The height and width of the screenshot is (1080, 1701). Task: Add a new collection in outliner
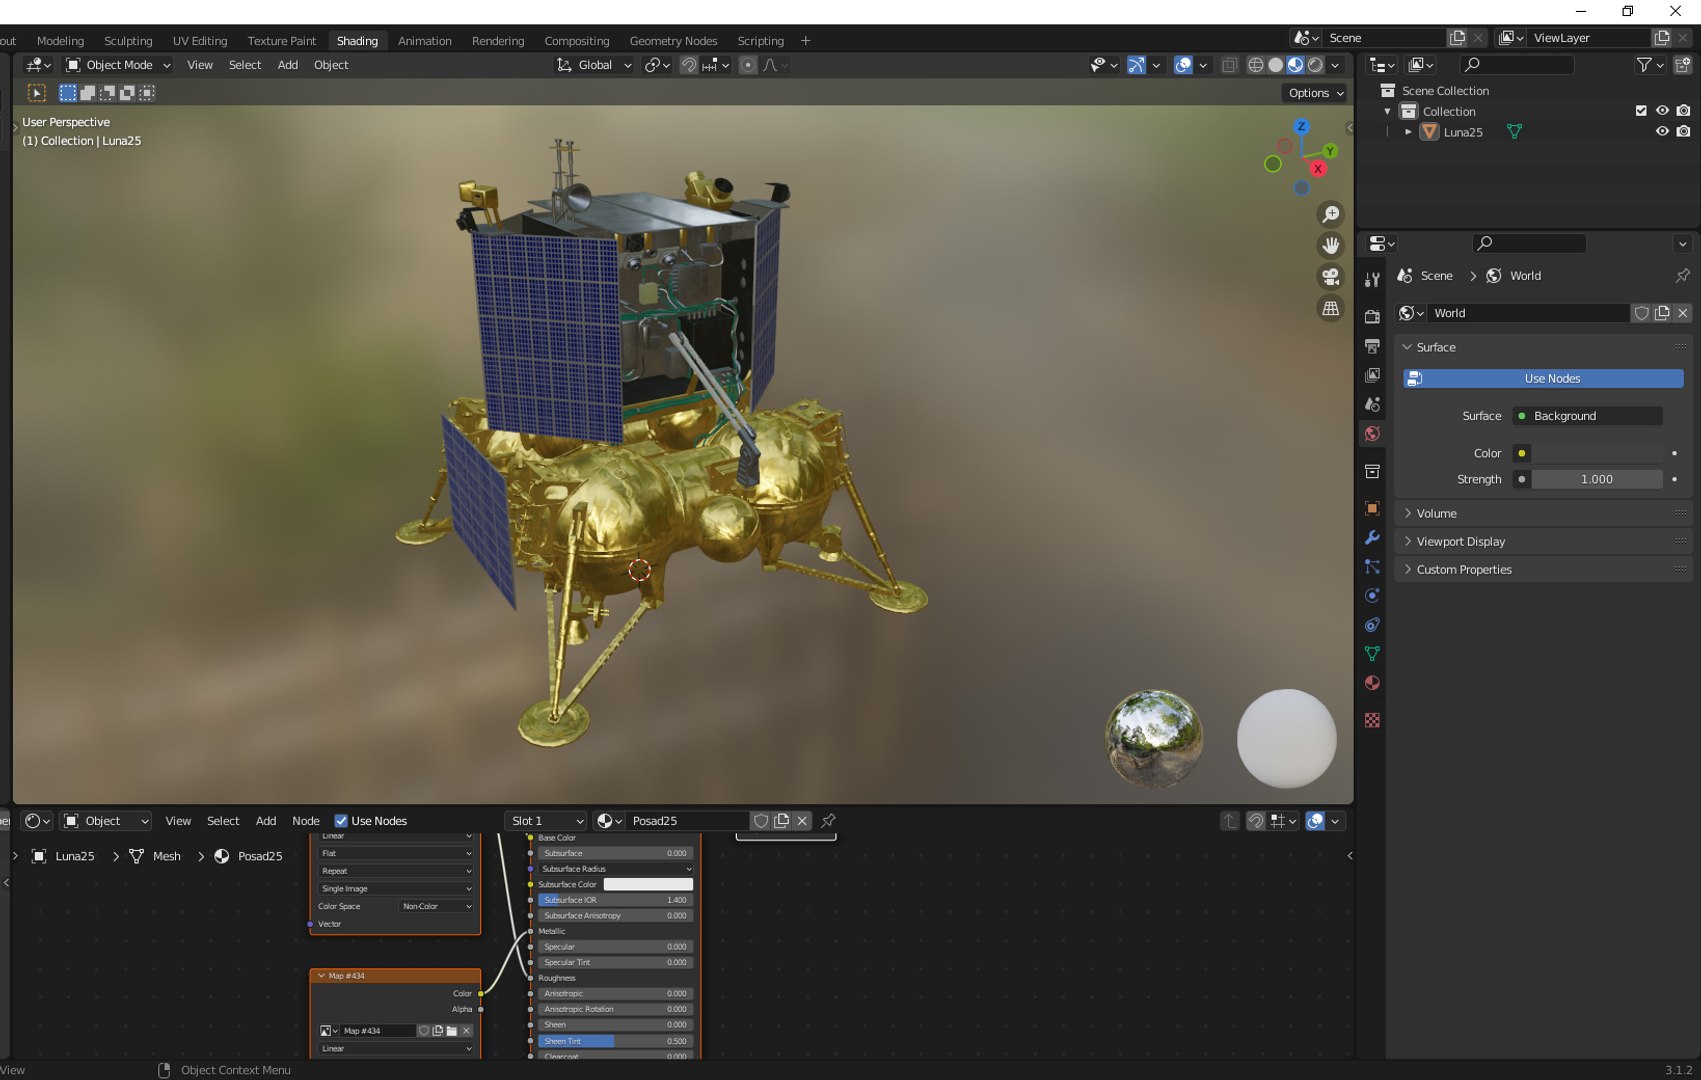1682,65
